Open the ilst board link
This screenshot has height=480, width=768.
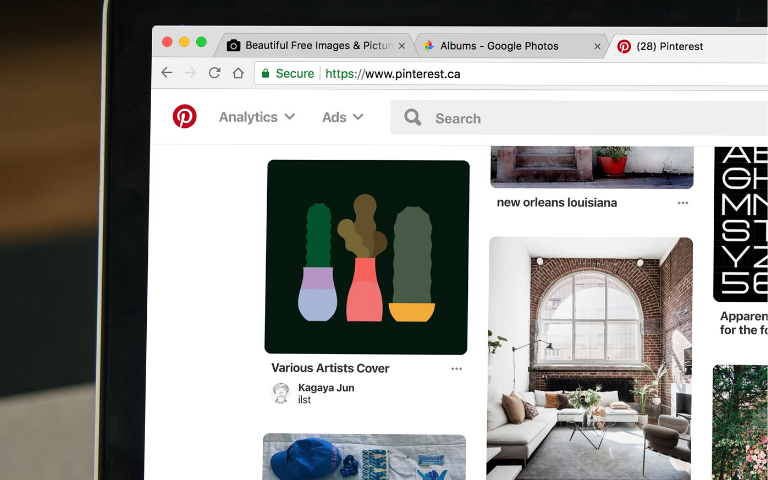tap(305, 400)
